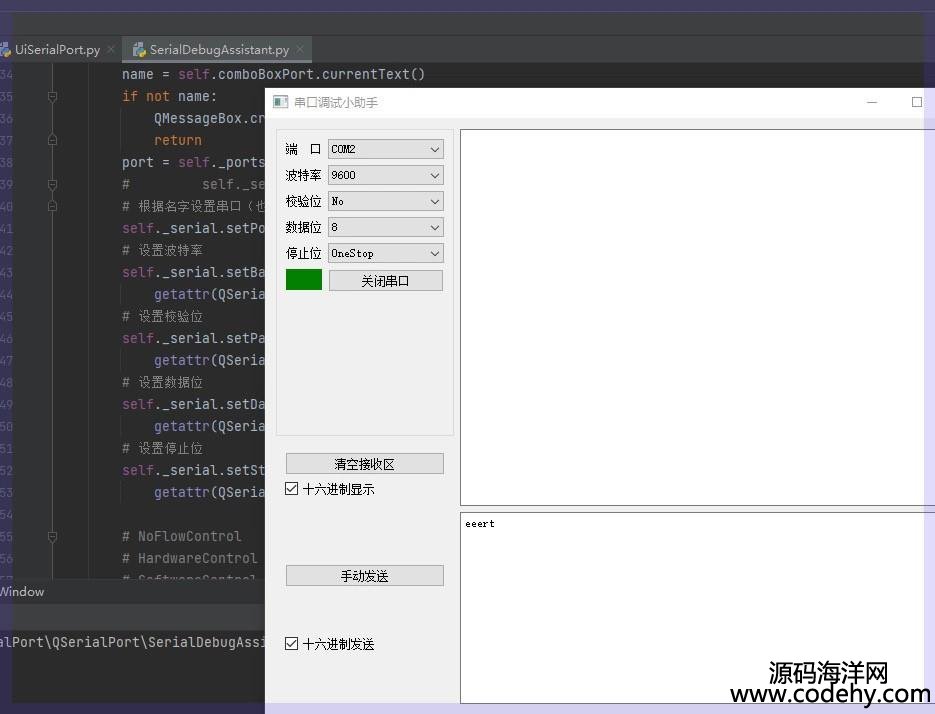Click the '# 设置停止位' comment line
935x714 pixels.
[x=162, y=449]
